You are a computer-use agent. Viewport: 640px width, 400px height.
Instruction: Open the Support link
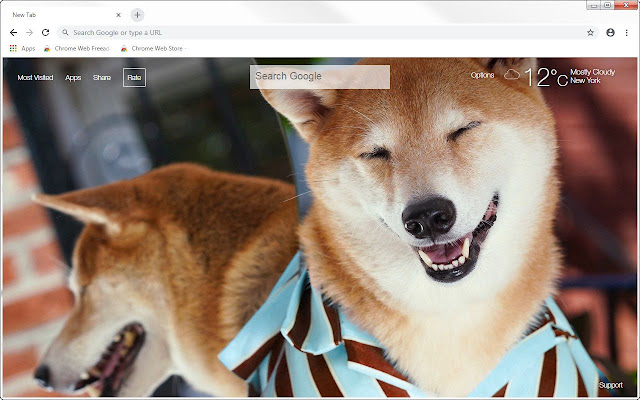pos(611,385)
